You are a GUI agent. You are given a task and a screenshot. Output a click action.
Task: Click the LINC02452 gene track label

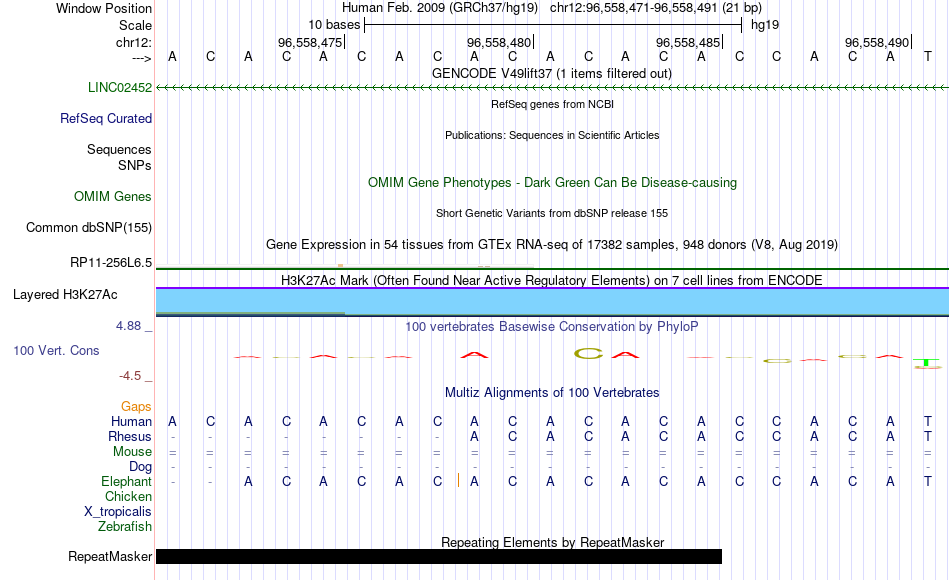click(120, 87)
